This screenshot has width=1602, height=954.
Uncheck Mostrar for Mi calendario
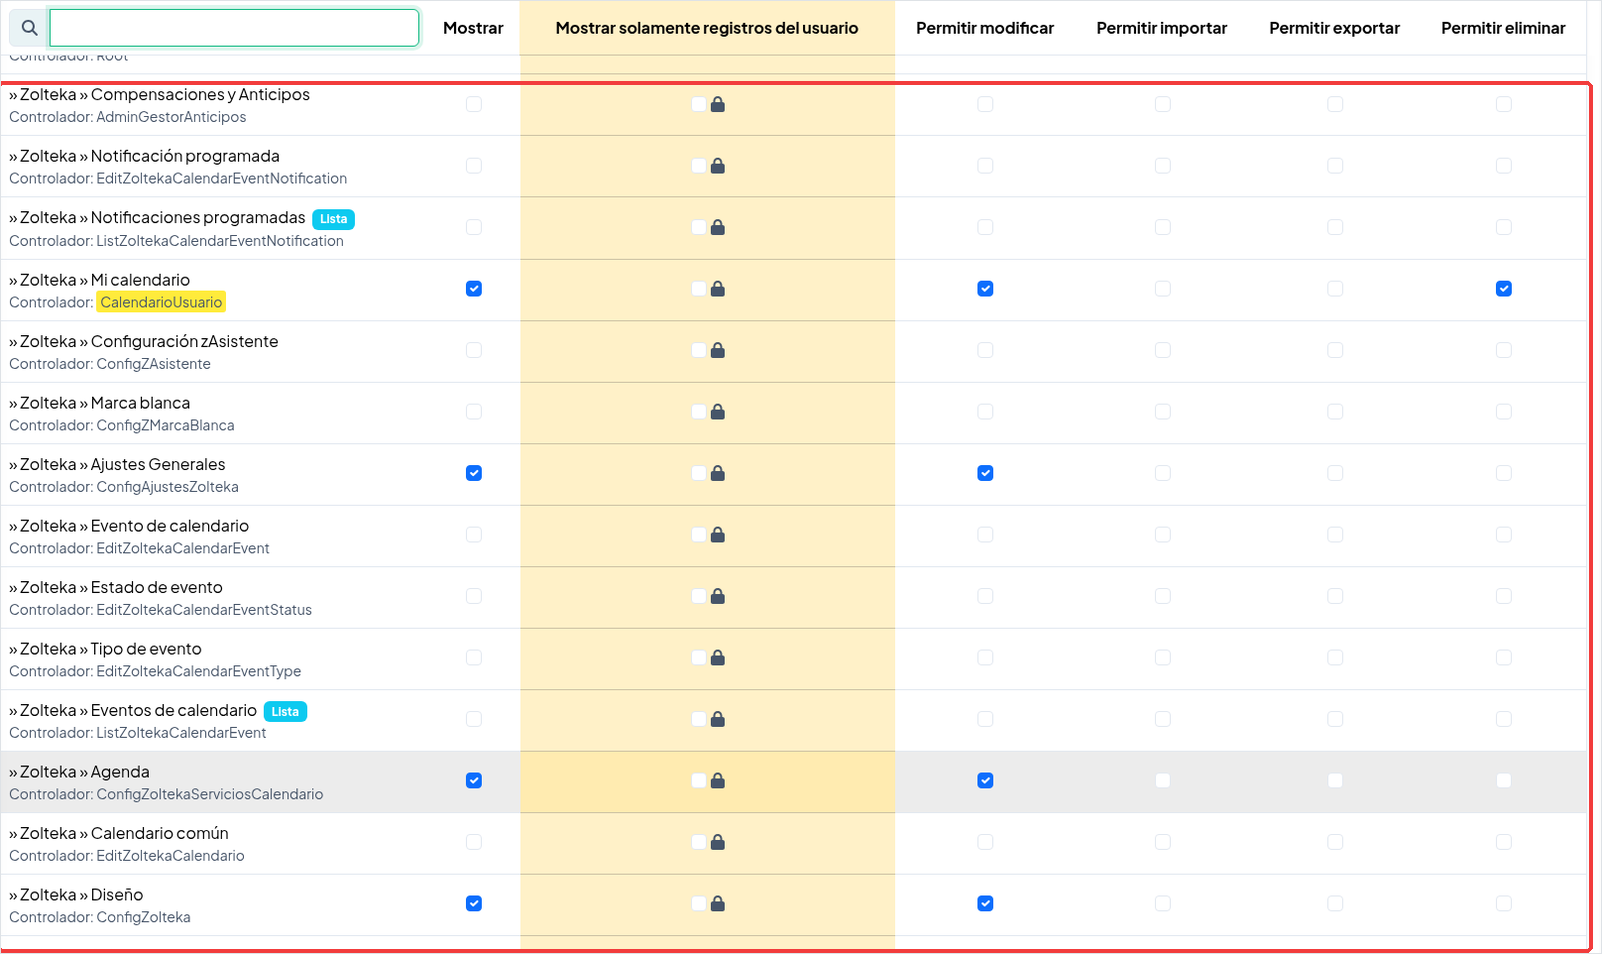click(x=474, y=289)
